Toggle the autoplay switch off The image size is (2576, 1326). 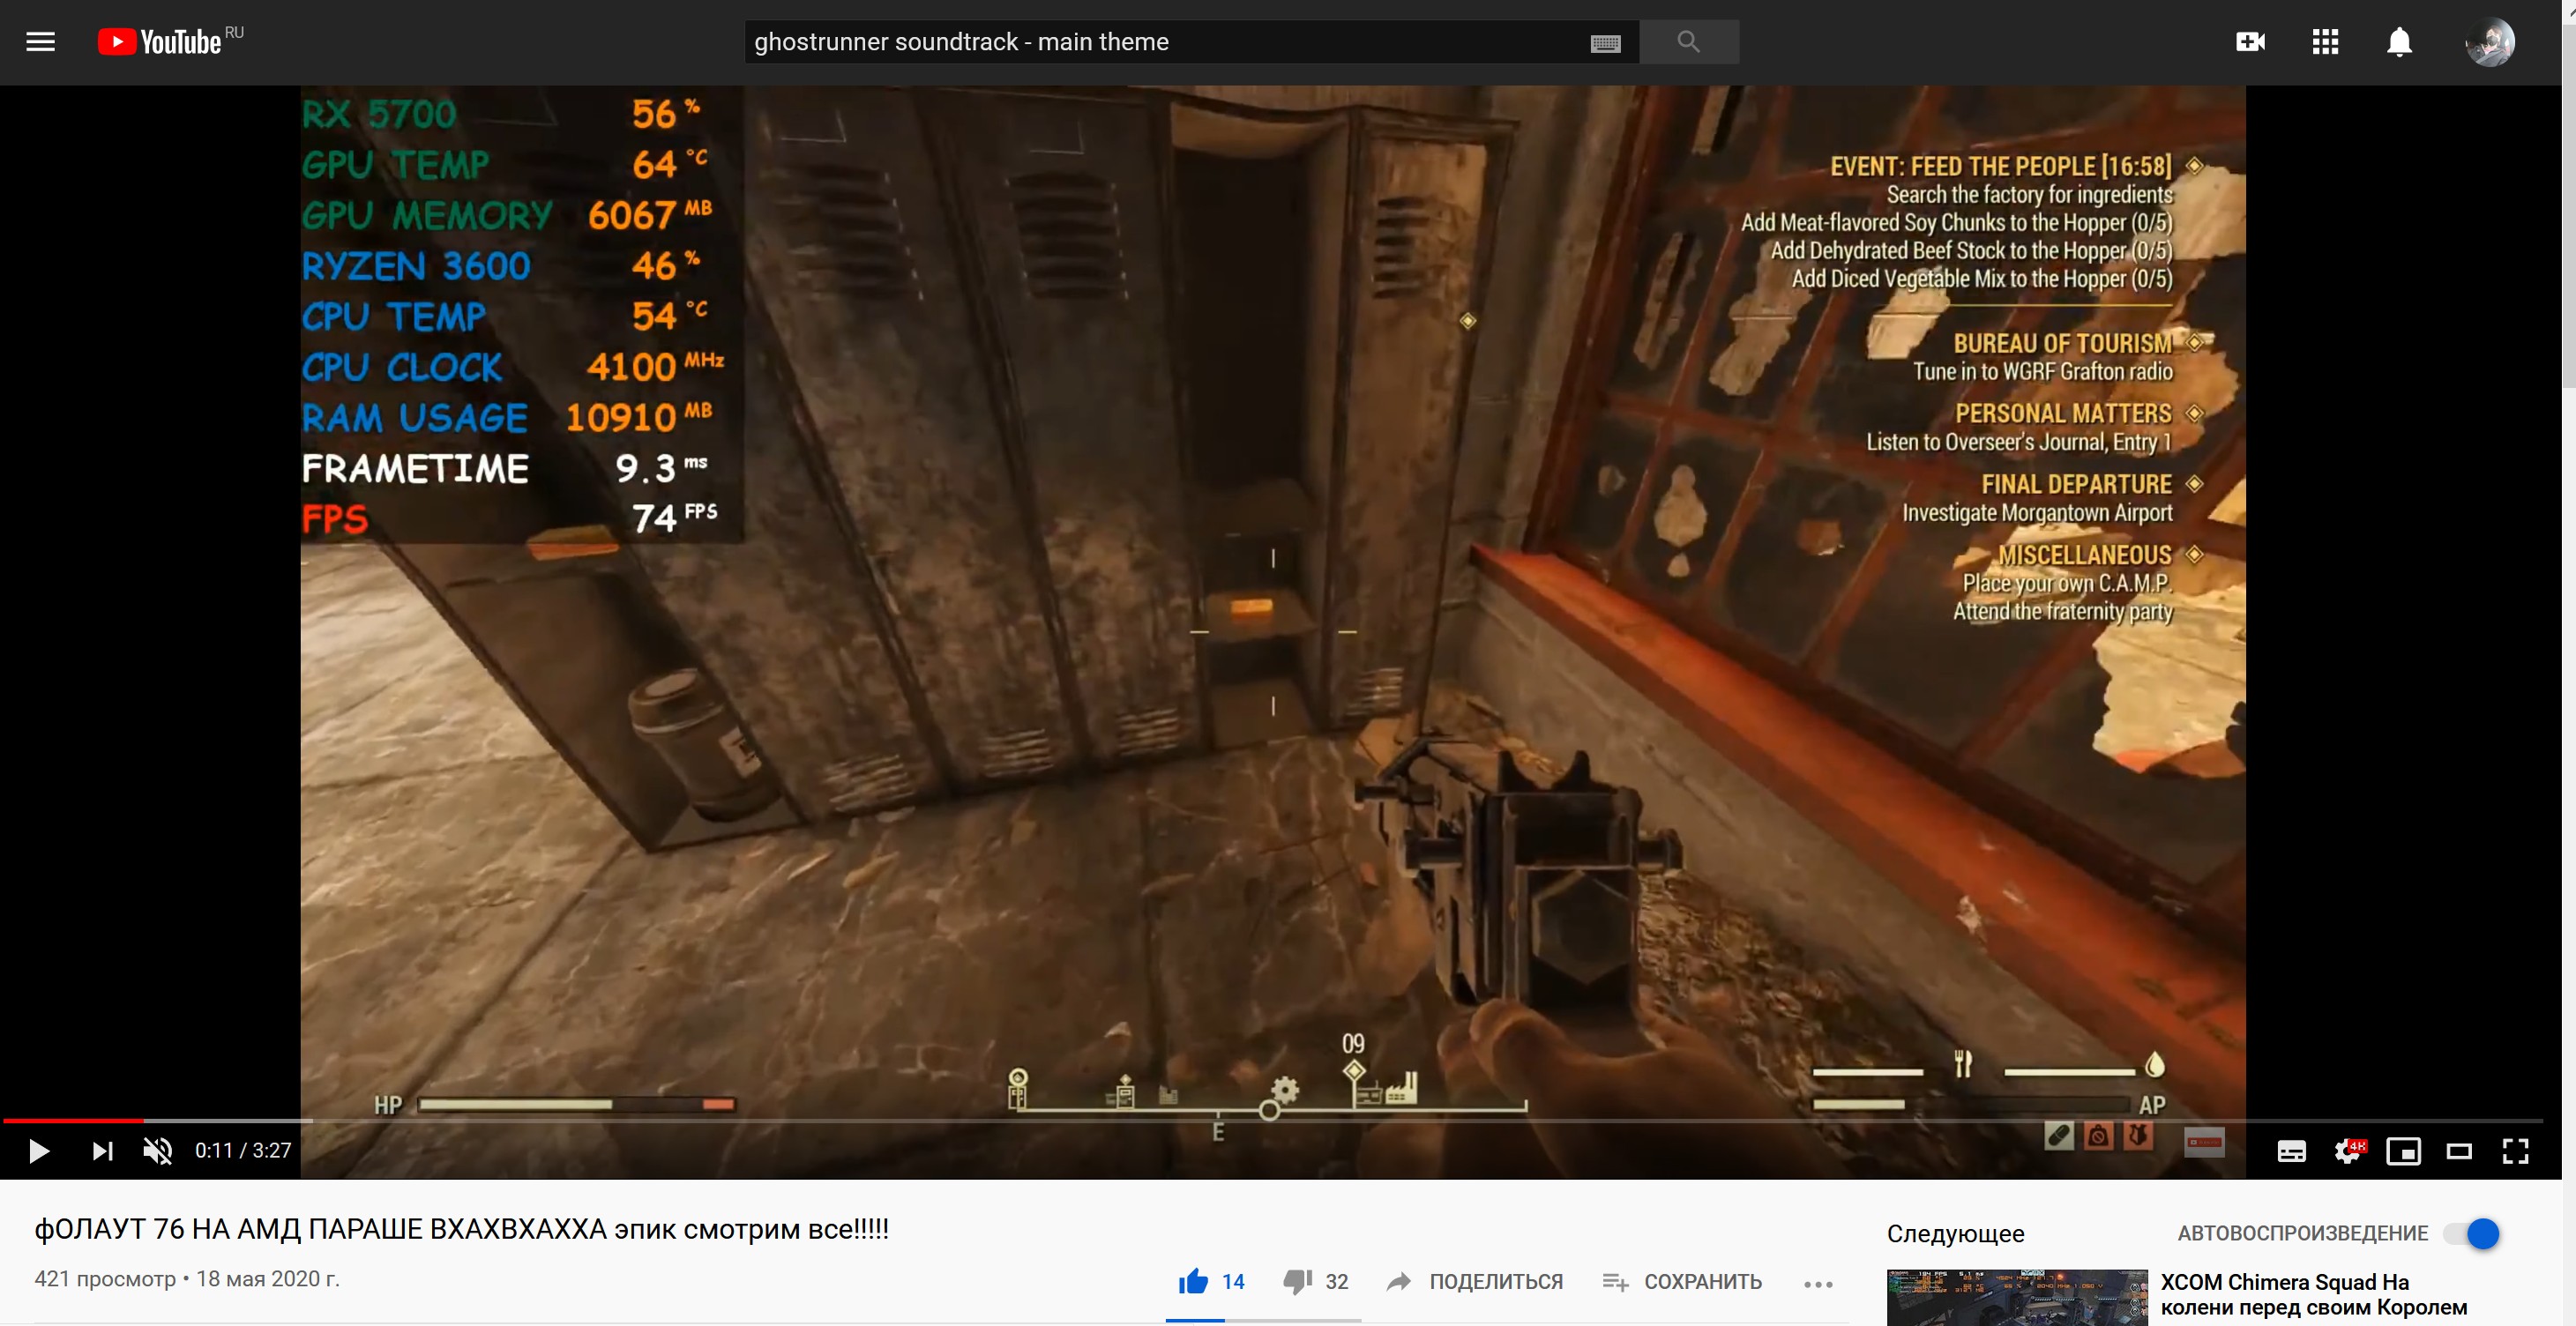[x=2471, y=1233]
